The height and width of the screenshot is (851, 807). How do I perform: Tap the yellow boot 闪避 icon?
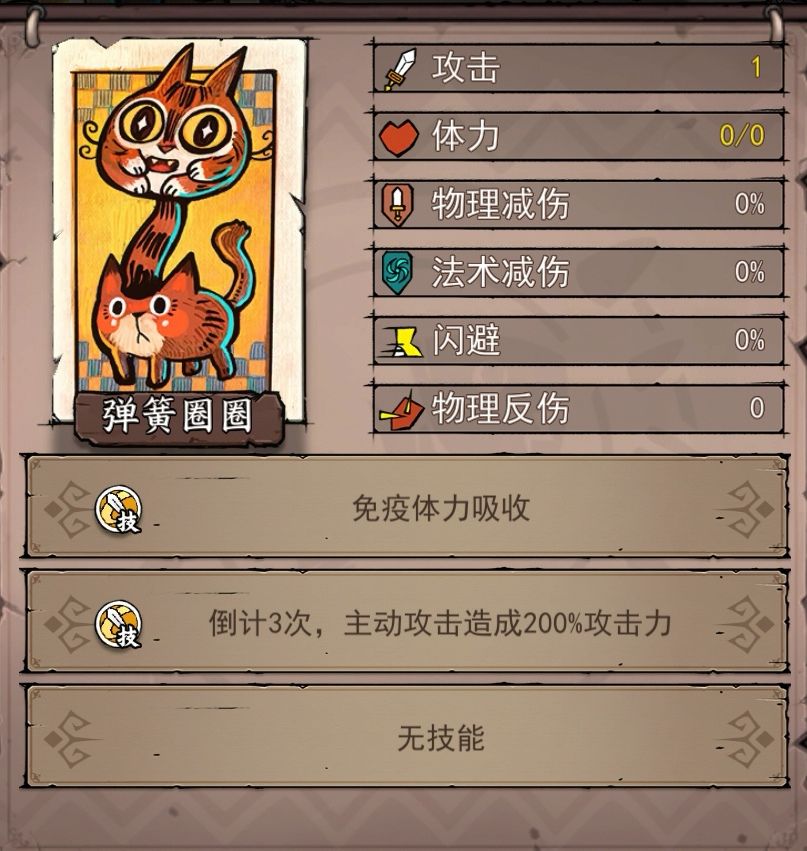click(x=400, y=341)
